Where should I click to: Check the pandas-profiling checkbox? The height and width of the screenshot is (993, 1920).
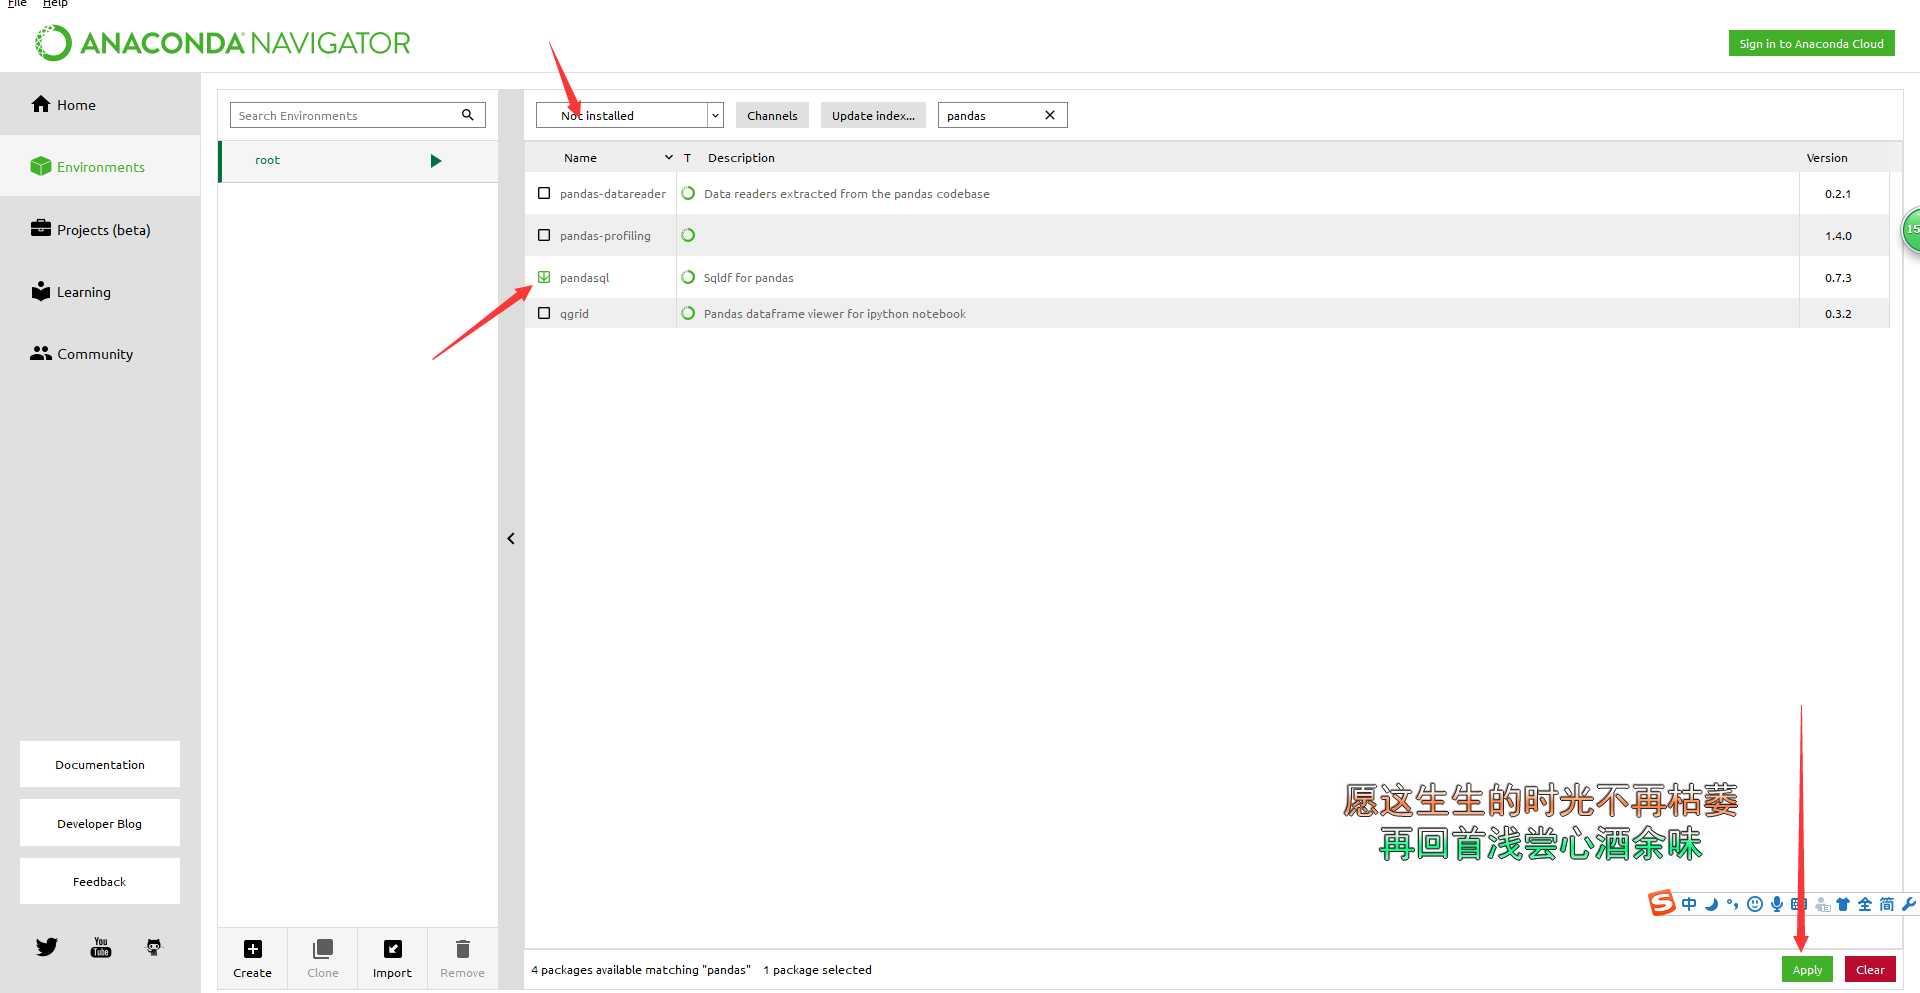[544, 235]
